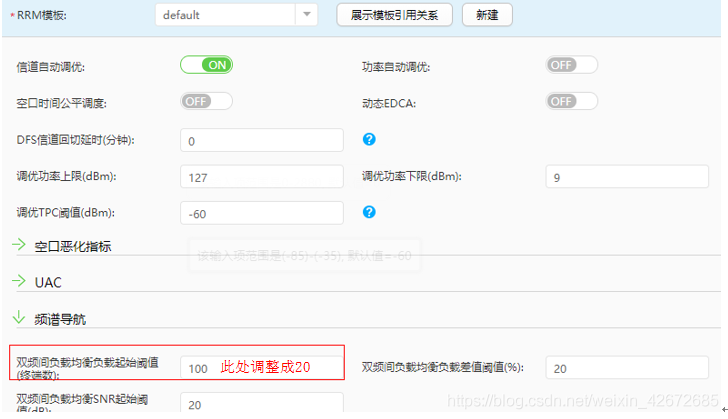Open the help icon beside DFS信道回切延时
This screenshot has width=728, height=419.
tap(369, 139)
